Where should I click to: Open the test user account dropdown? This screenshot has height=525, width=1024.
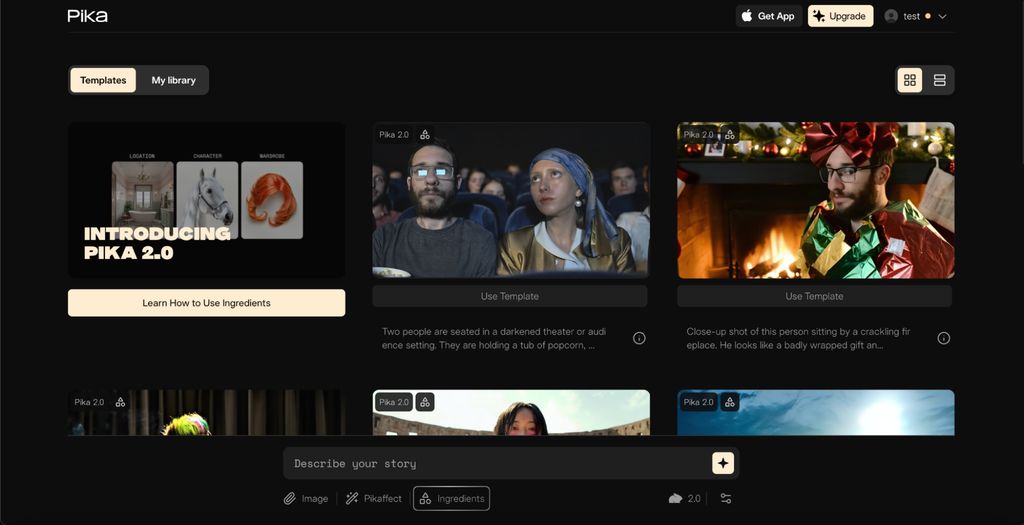click(915, 16)
